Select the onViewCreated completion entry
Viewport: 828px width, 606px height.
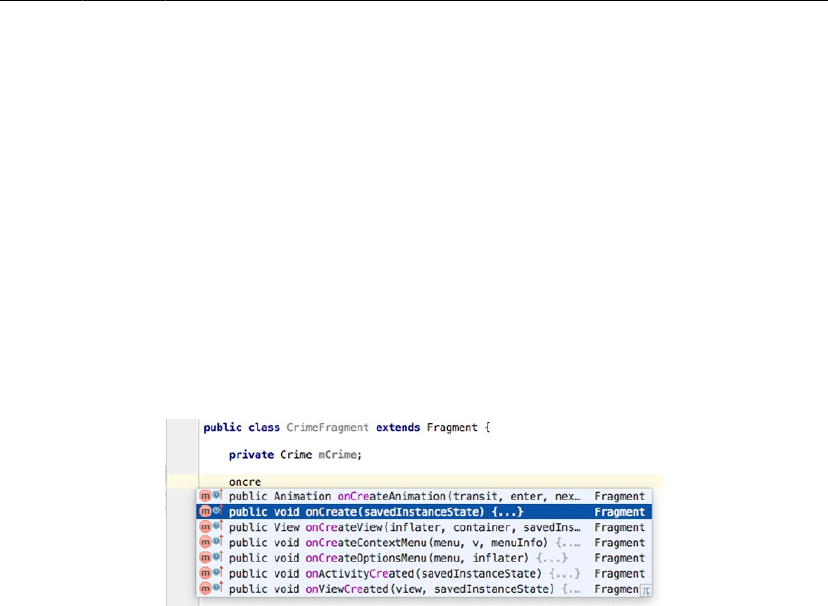coord(424,589)
